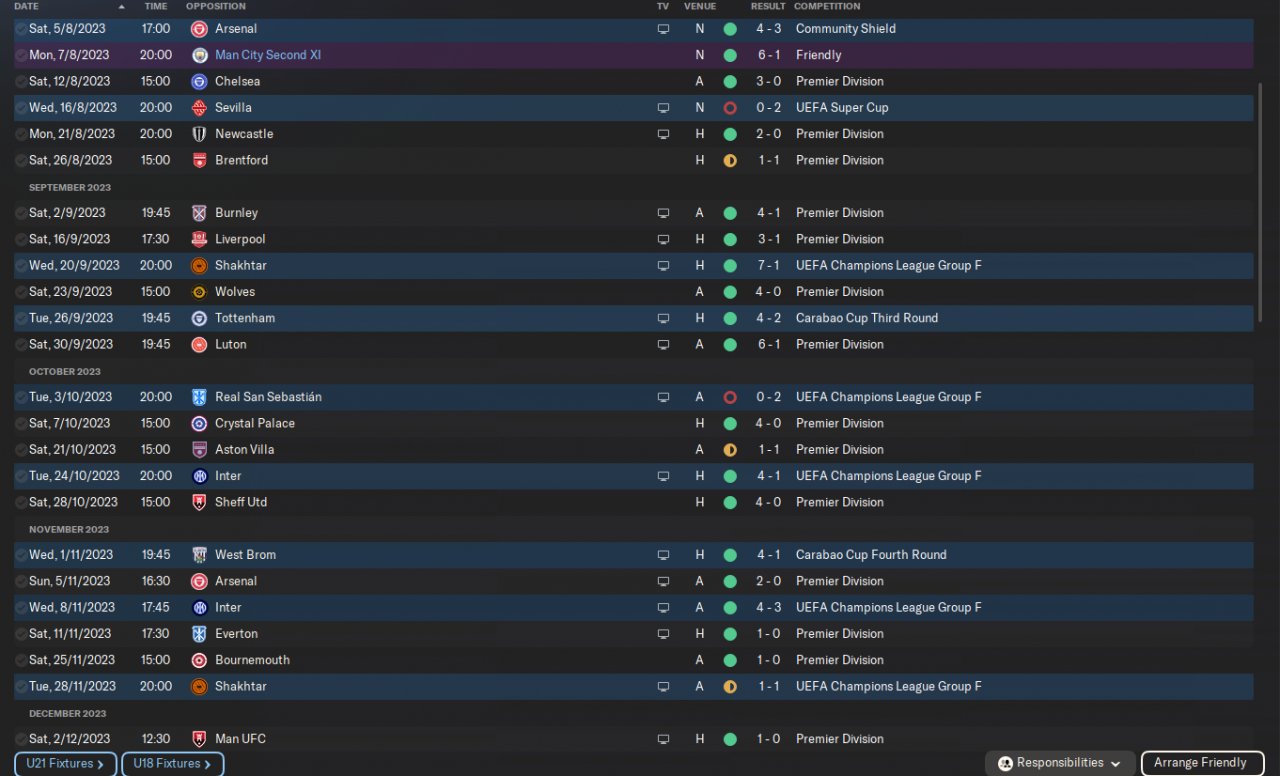Open the Responsibilities dropdown
Image resolution: width=1280 pixels, height=776 pixels.
click(x=1060, y=763)
